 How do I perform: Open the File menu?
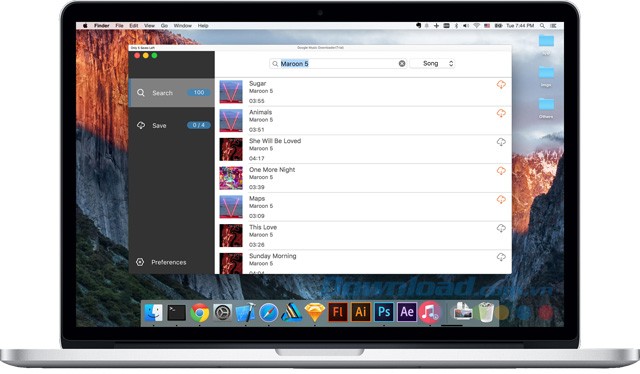click(119, 25)
